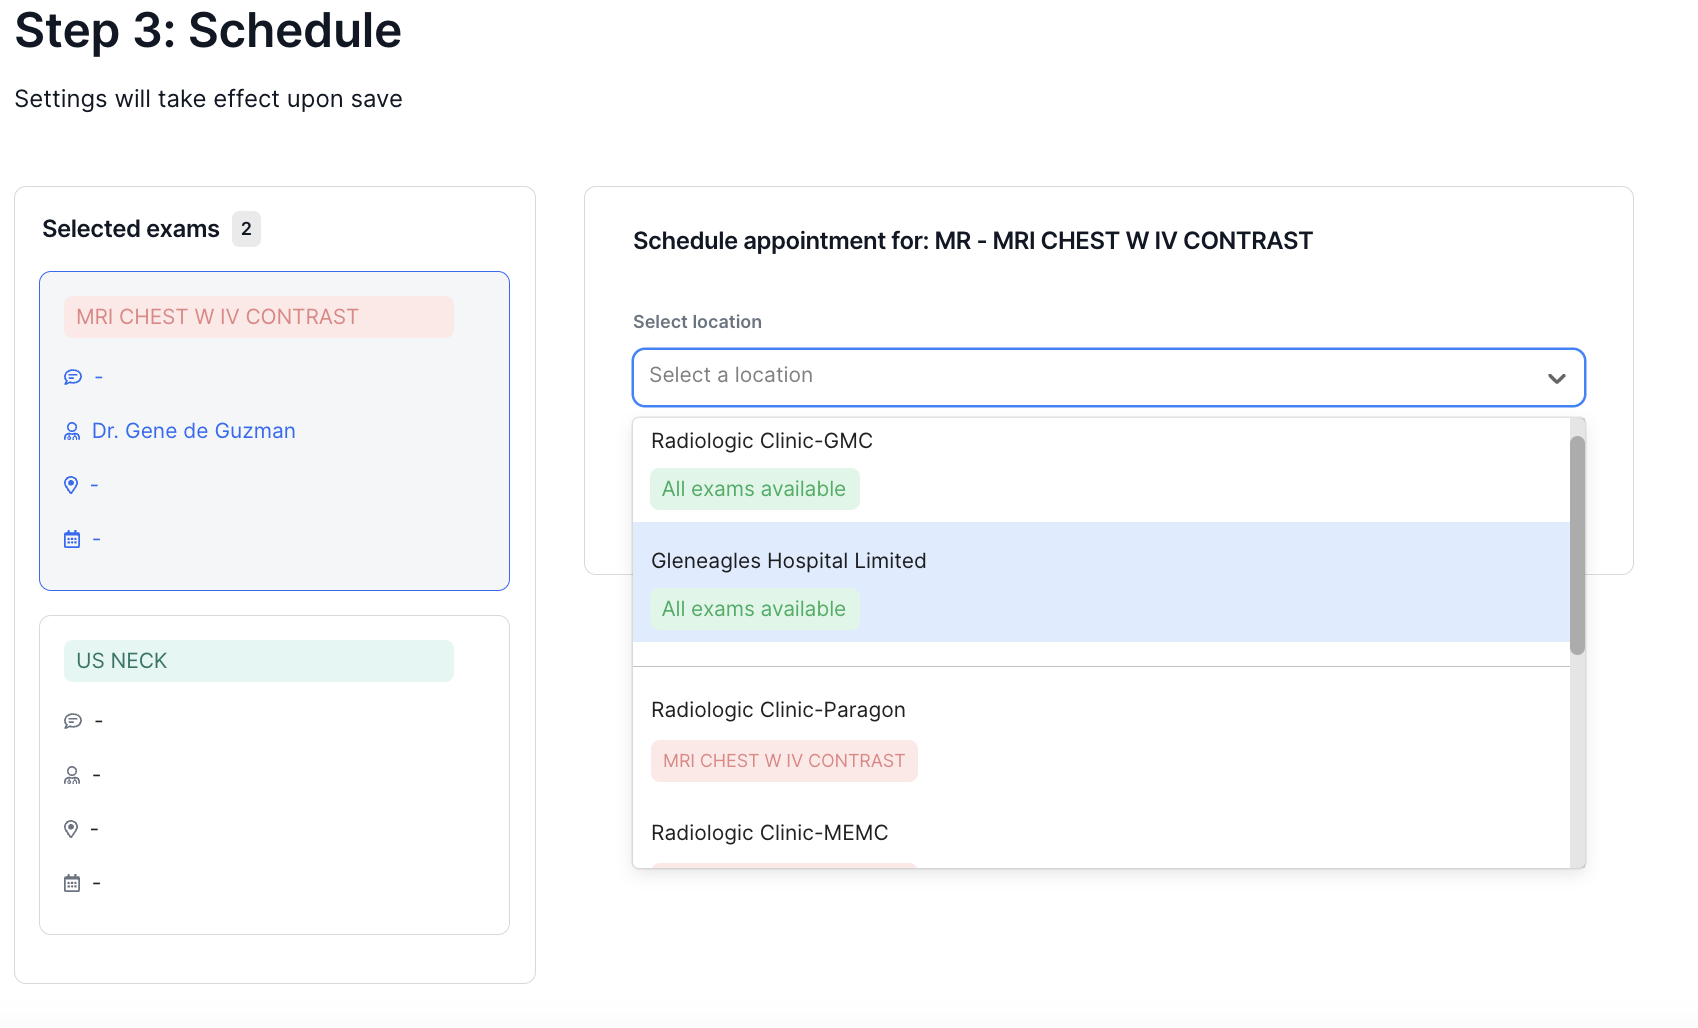Image resolution: width=1698 pixels, height=1028 pixels.
Task: Click the location pin icon on MRI CHEST card
Action: tap(71, 484)
